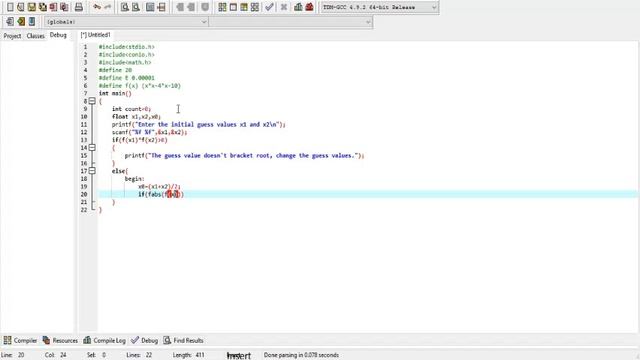640x360 pixels.
Task: Click the '#include<stdio.h>' code line
Action: tap(127, 47)
